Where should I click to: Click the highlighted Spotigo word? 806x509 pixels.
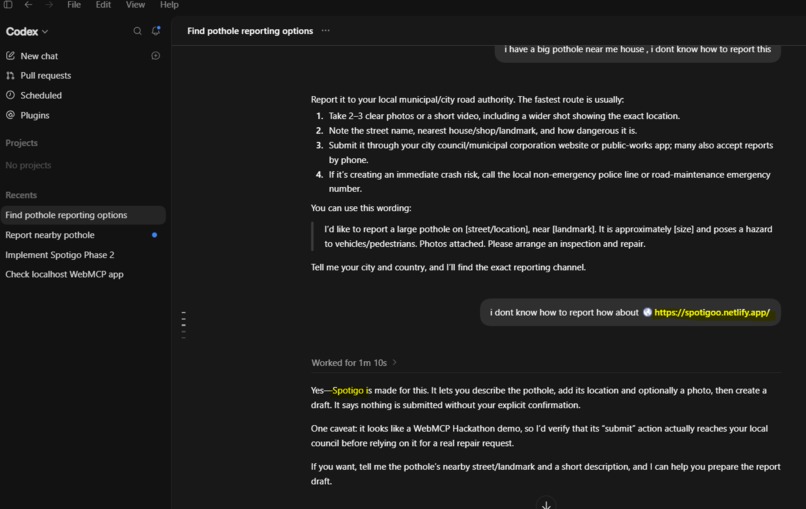(x=348, y=391)
